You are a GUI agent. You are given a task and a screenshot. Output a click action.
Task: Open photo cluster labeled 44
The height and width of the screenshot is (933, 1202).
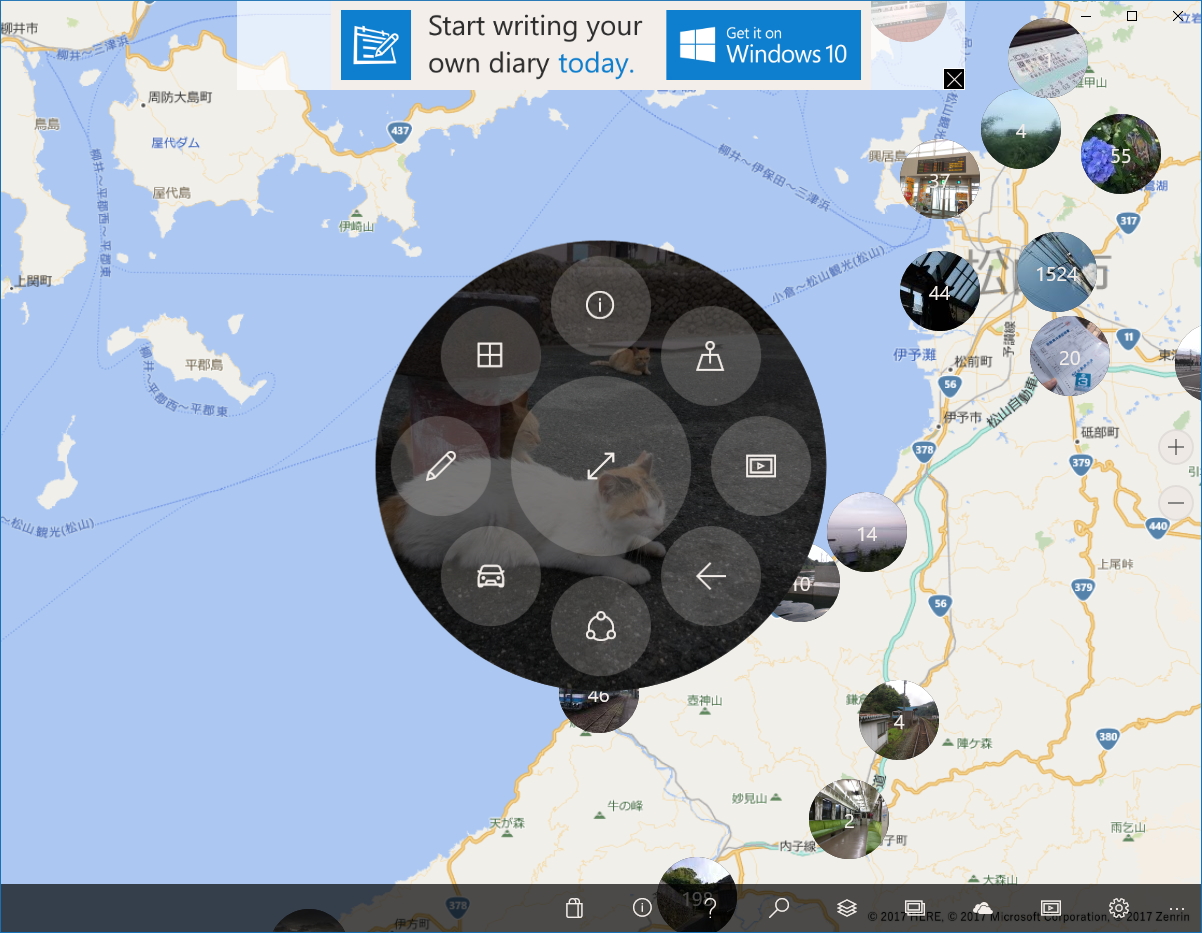[939, 292]
